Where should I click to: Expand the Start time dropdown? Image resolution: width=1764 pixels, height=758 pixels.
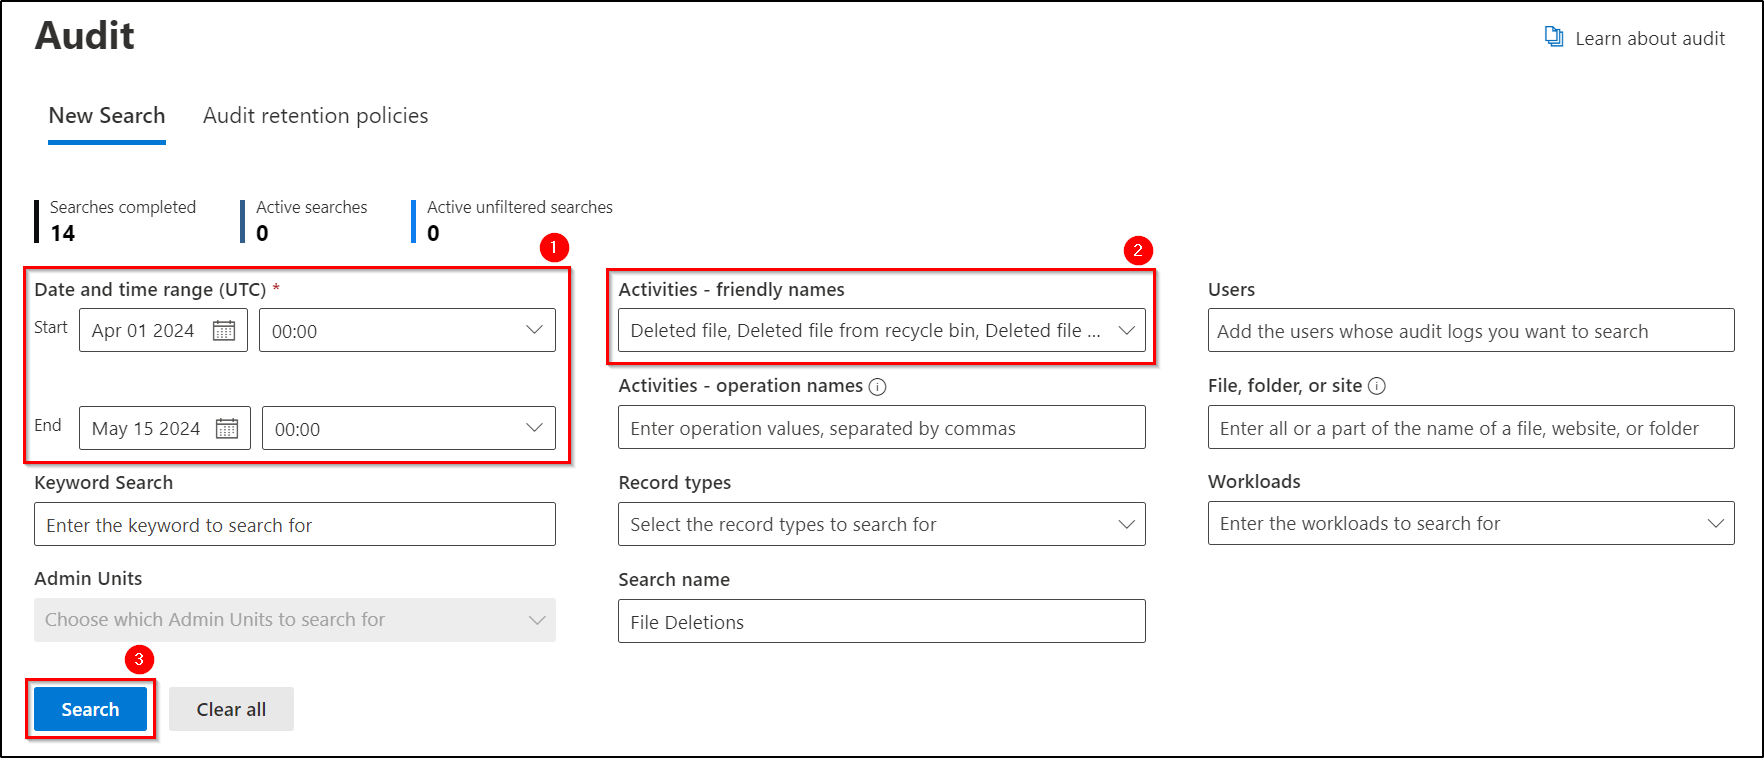point(534,330)
